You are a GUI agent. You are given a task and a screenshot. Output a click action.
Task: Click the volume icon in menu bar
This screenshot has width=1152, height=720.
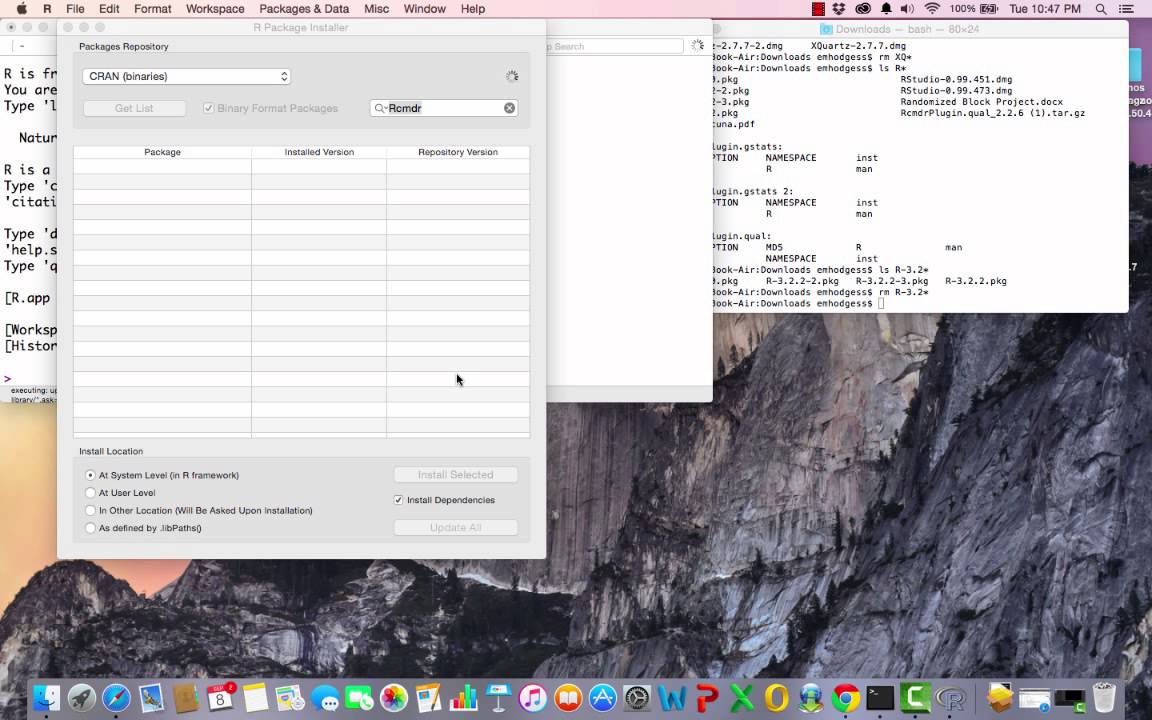click(x=908, y=9)
